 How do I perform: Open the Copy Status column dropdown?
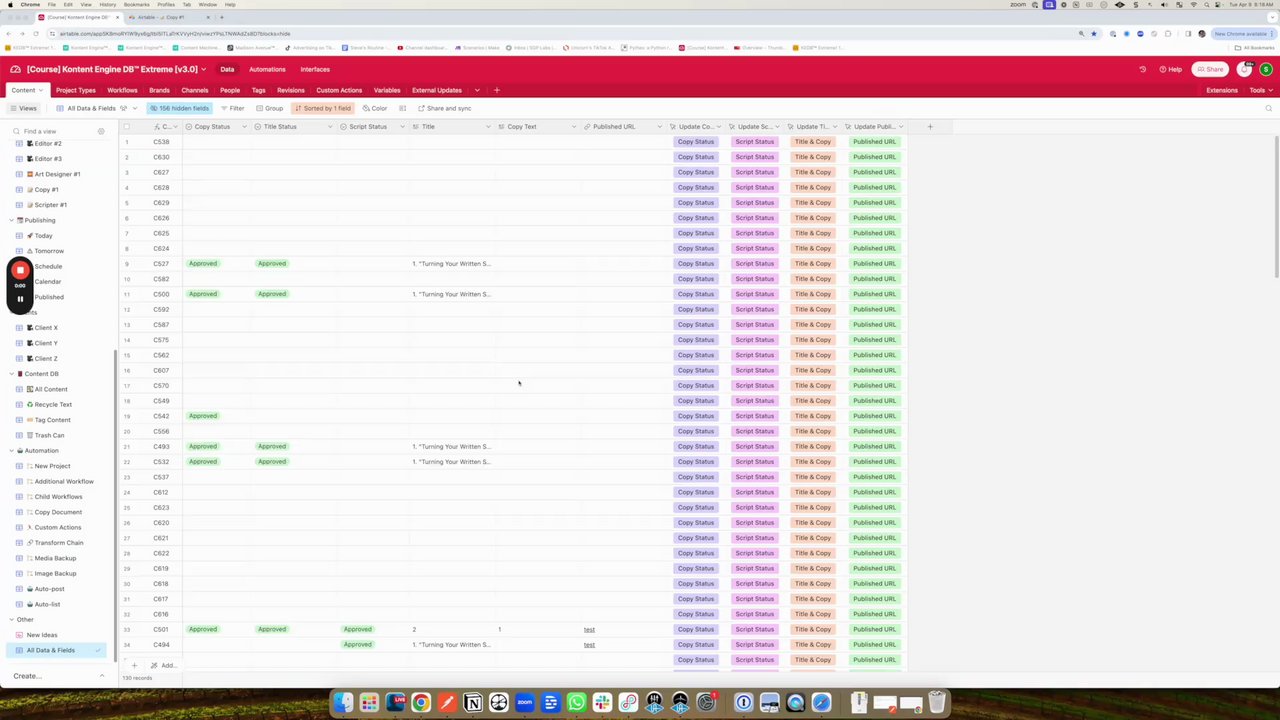(245, 127)
